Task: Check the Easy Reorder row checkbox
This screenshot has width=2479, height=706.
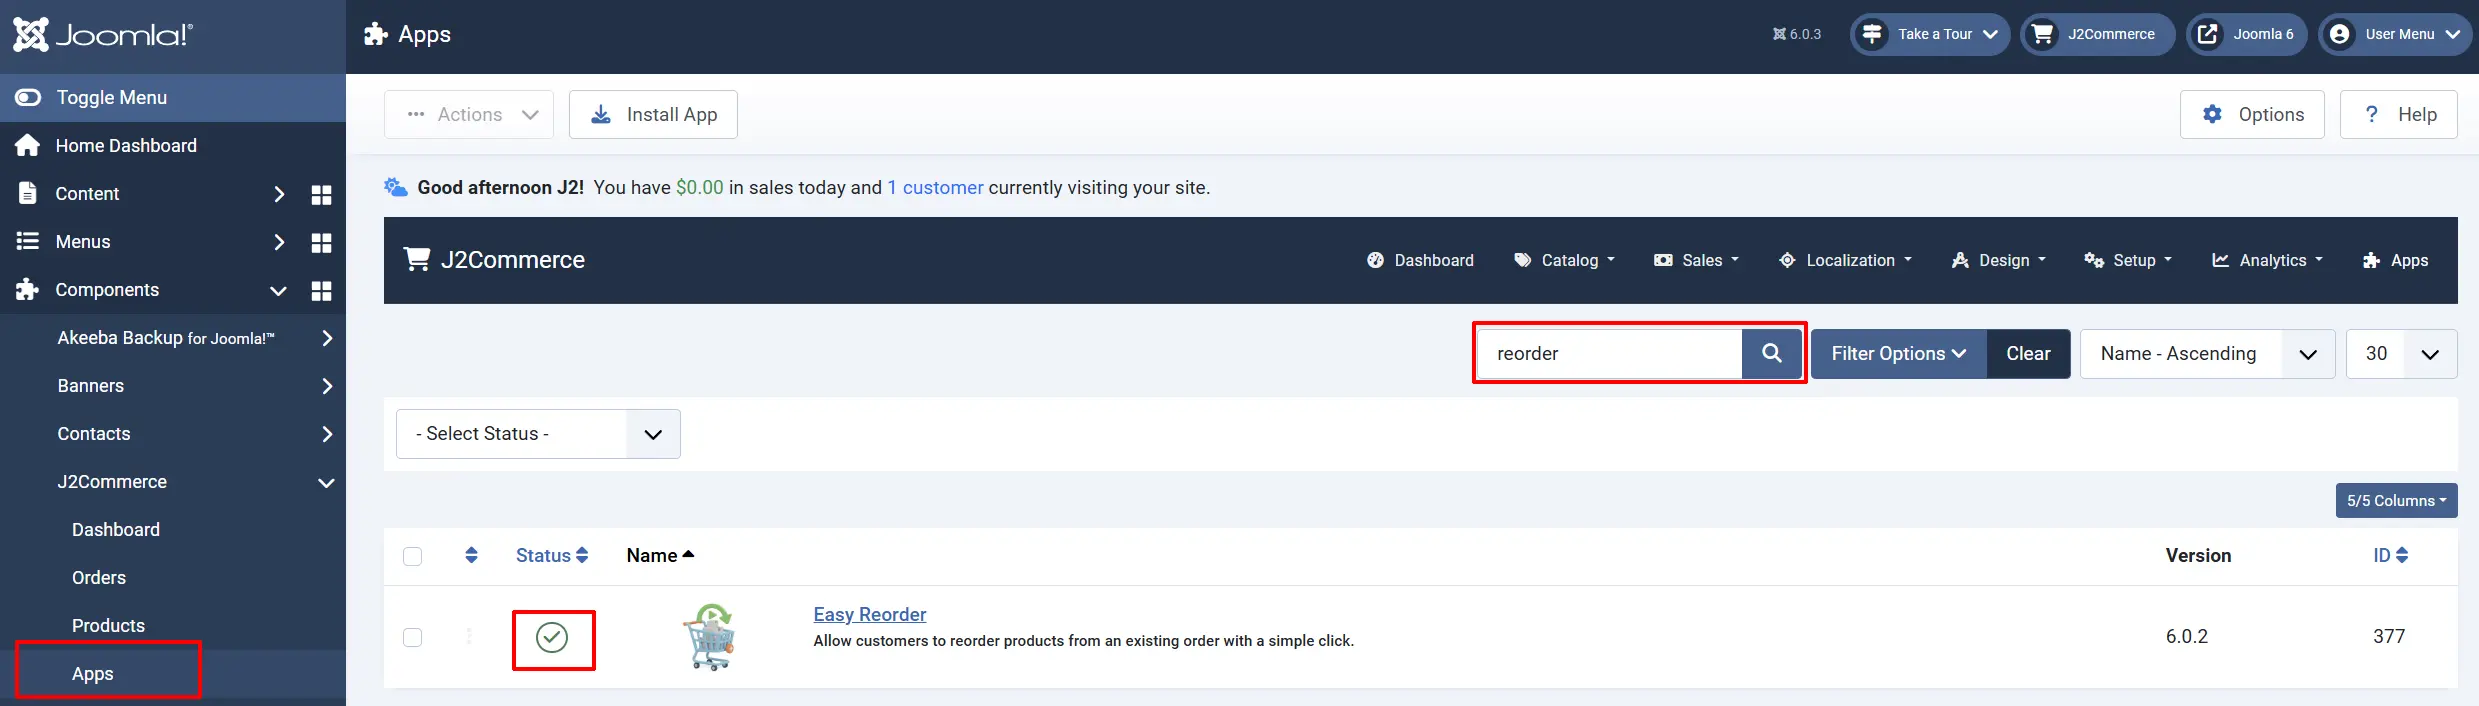Action: [x=412, y=637]
